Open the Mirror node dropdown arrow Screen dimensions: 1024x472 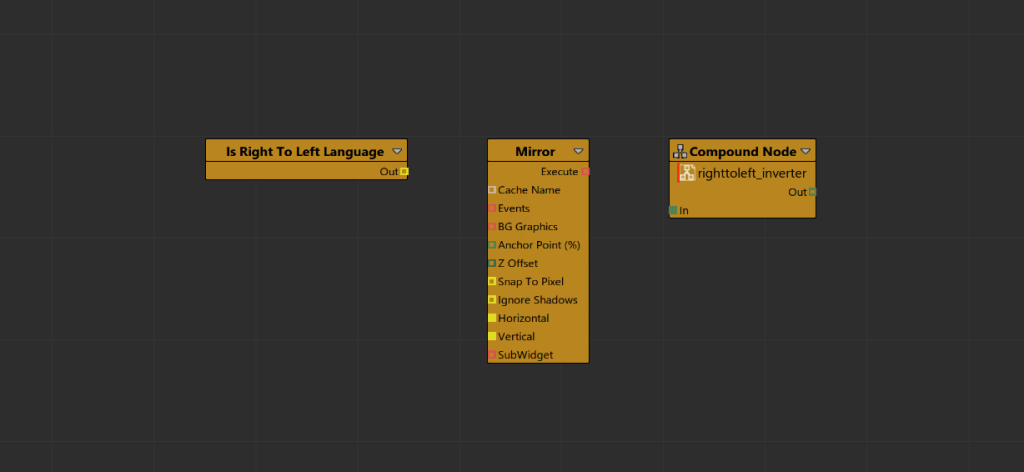579,151
